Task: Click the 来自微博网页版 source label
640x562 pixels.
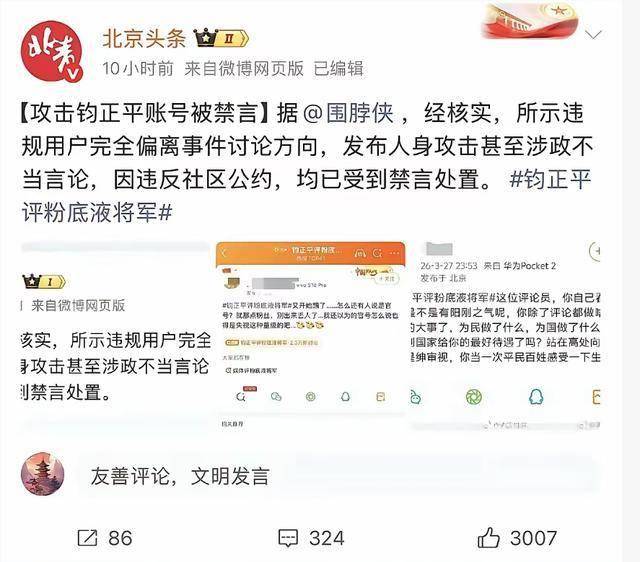Action: point(244,68)
